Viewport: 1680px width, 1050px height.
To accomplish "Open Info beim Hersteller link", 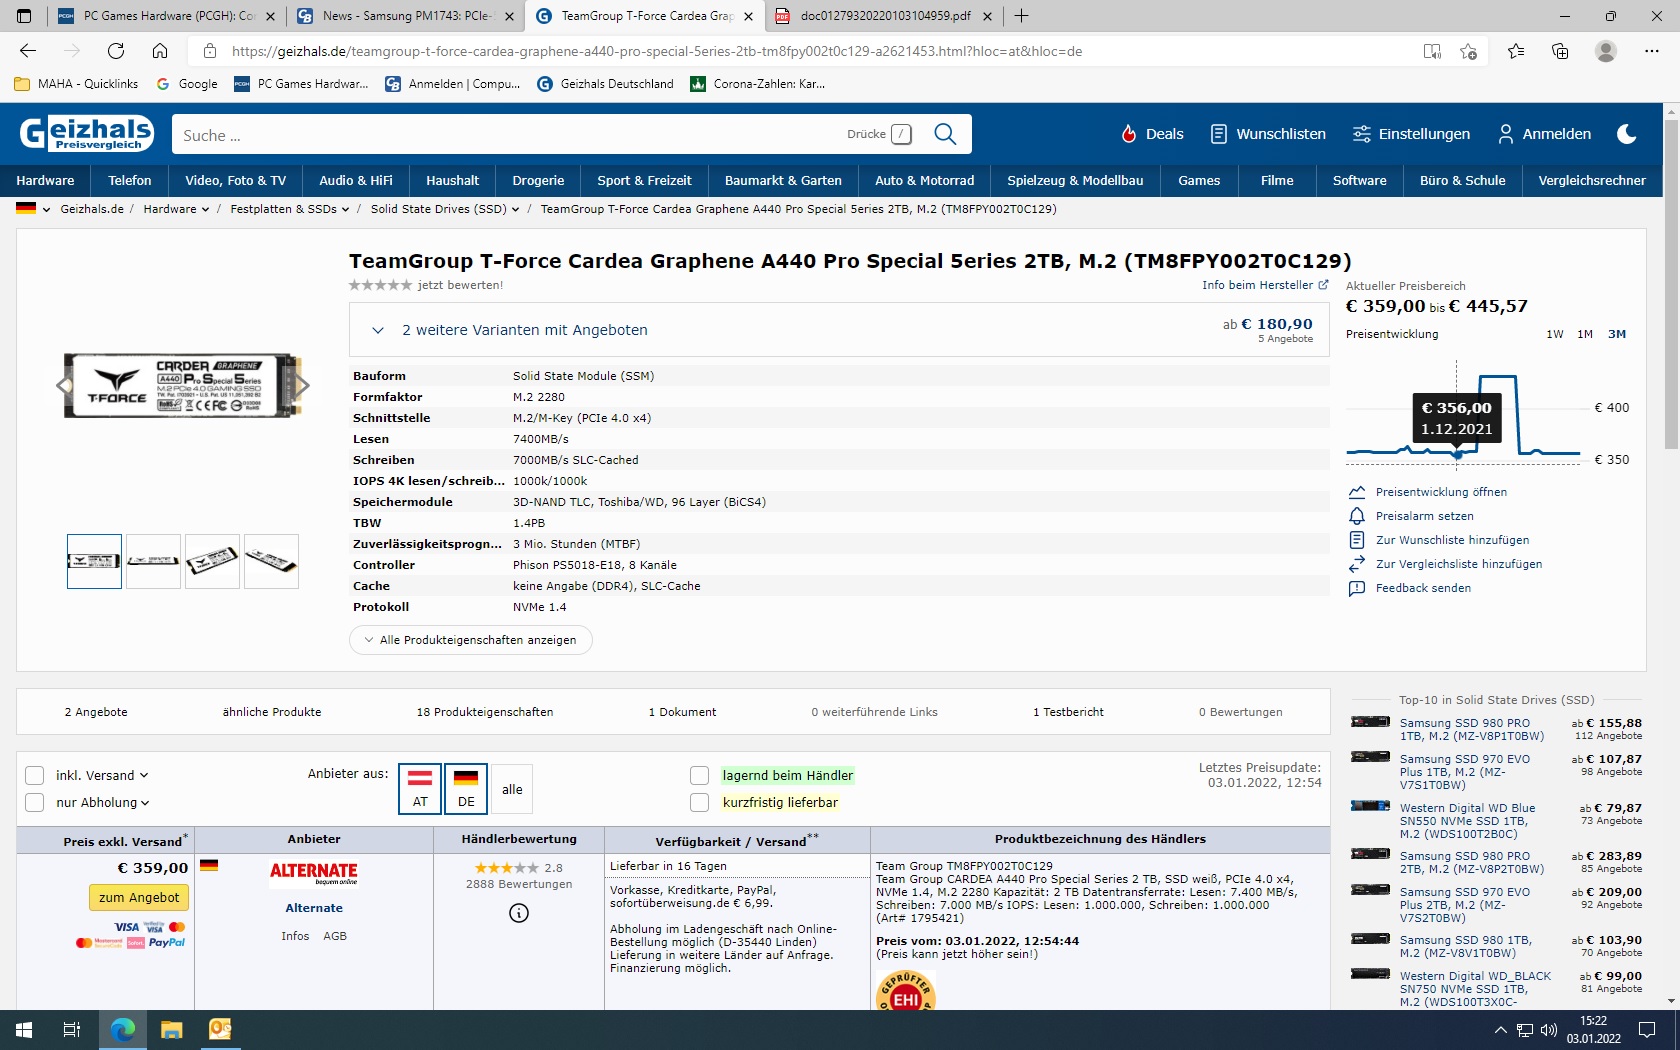I will click(1265, 285).
